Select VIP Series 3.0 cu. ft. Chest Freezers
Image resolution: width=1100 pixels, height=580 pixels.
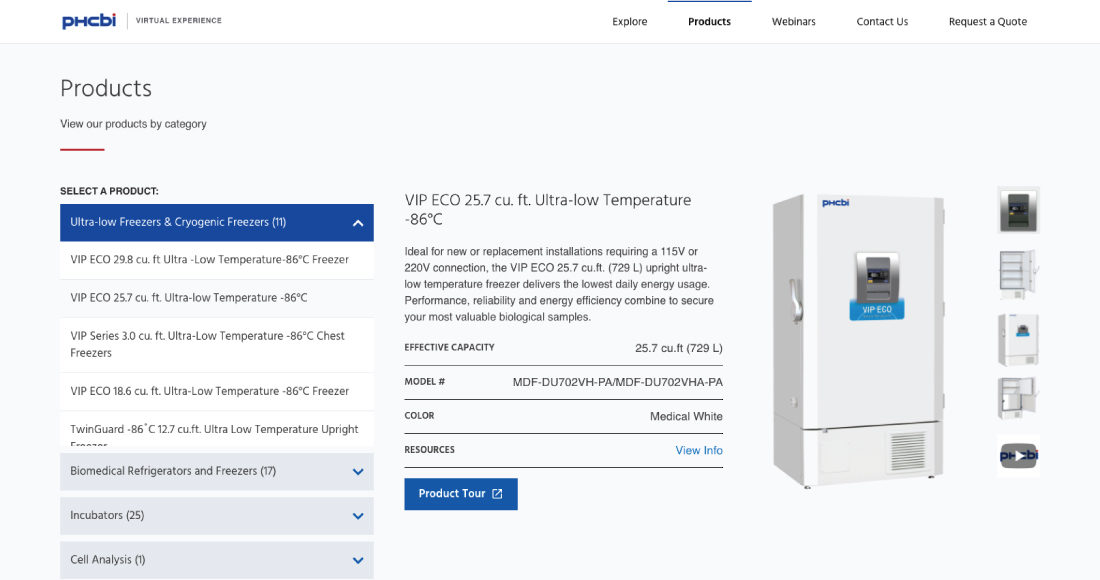pos(207,344)
